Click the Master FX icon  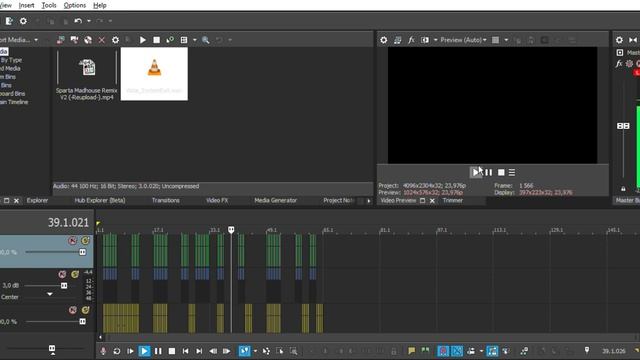[x=619, y=63]
